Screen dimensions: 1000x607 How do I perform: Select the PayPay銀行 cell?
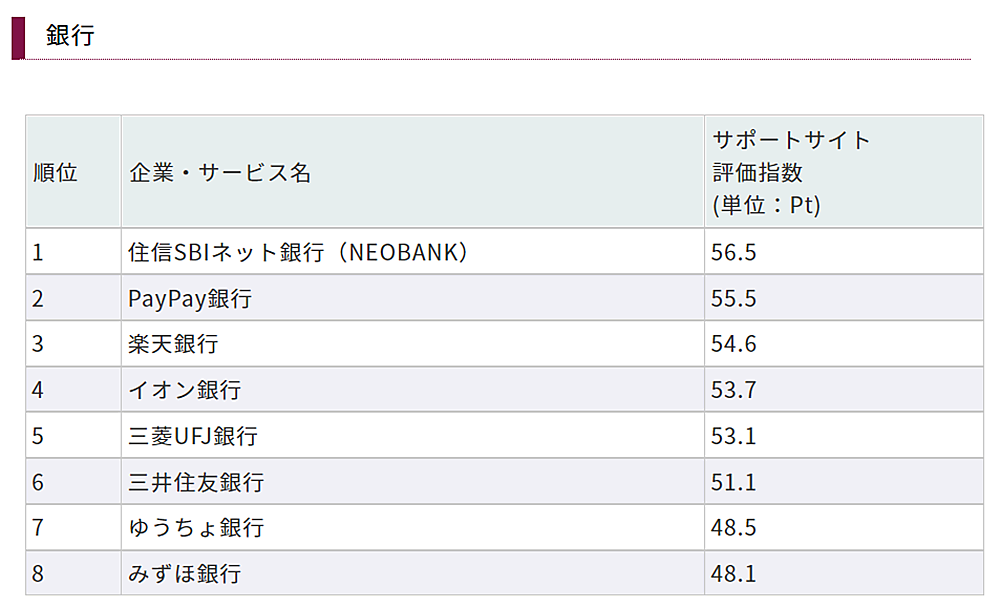[190, 298]
